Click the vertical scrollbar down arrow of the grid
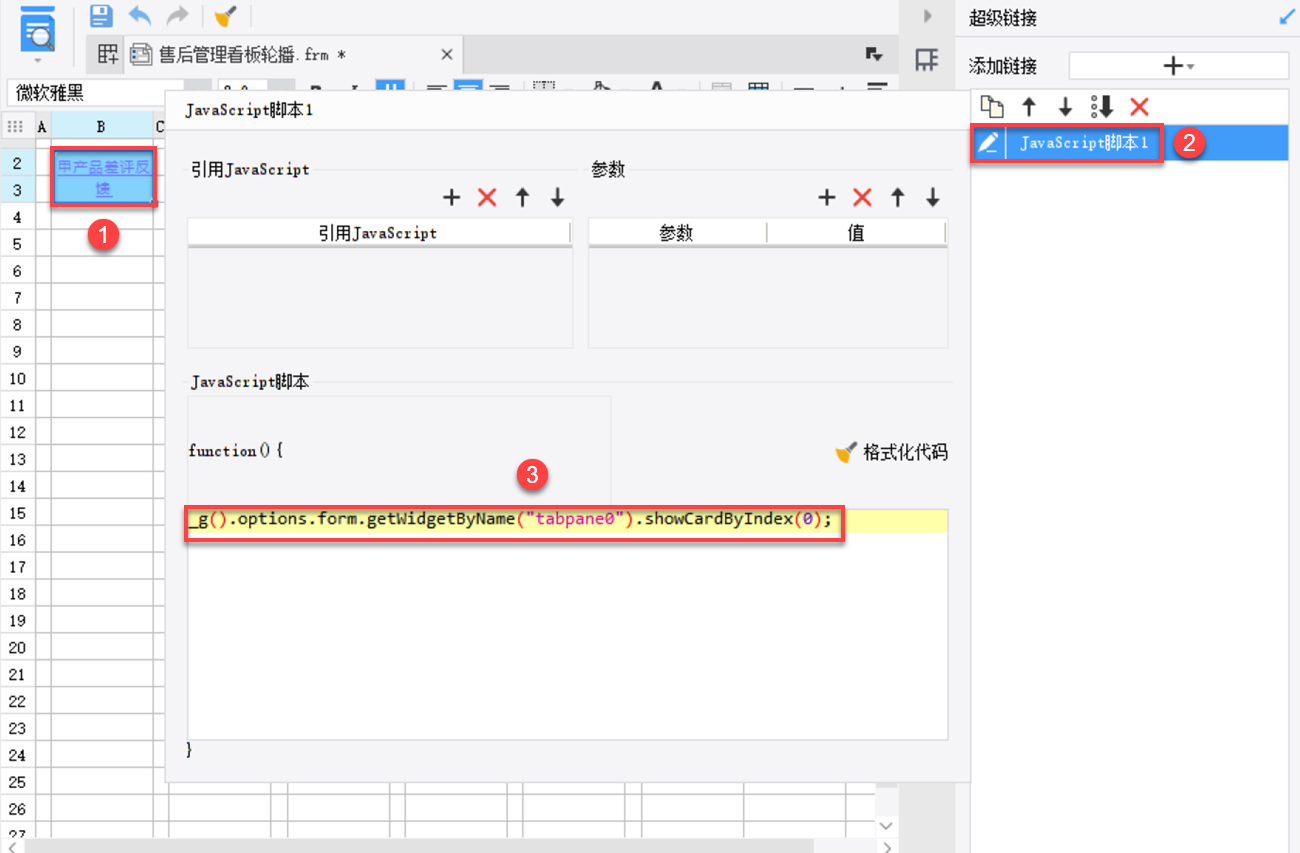 [x=886, y=825]
